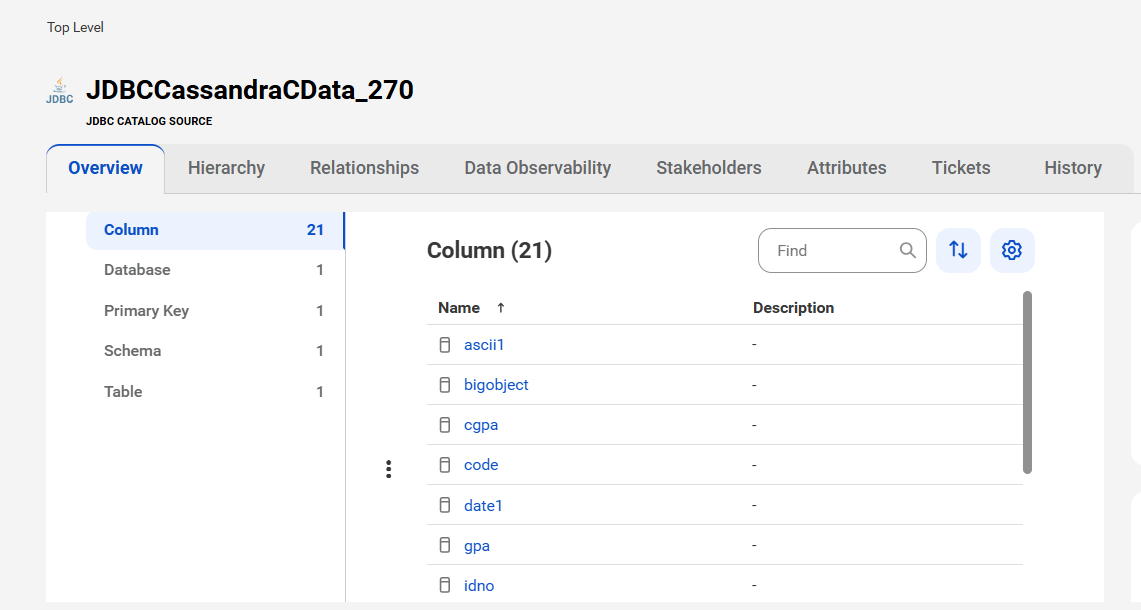Screen dimensions: 1141x610
Task: Click the column icon beside date1
Action: pyautogui.click(x=445, y=505)
